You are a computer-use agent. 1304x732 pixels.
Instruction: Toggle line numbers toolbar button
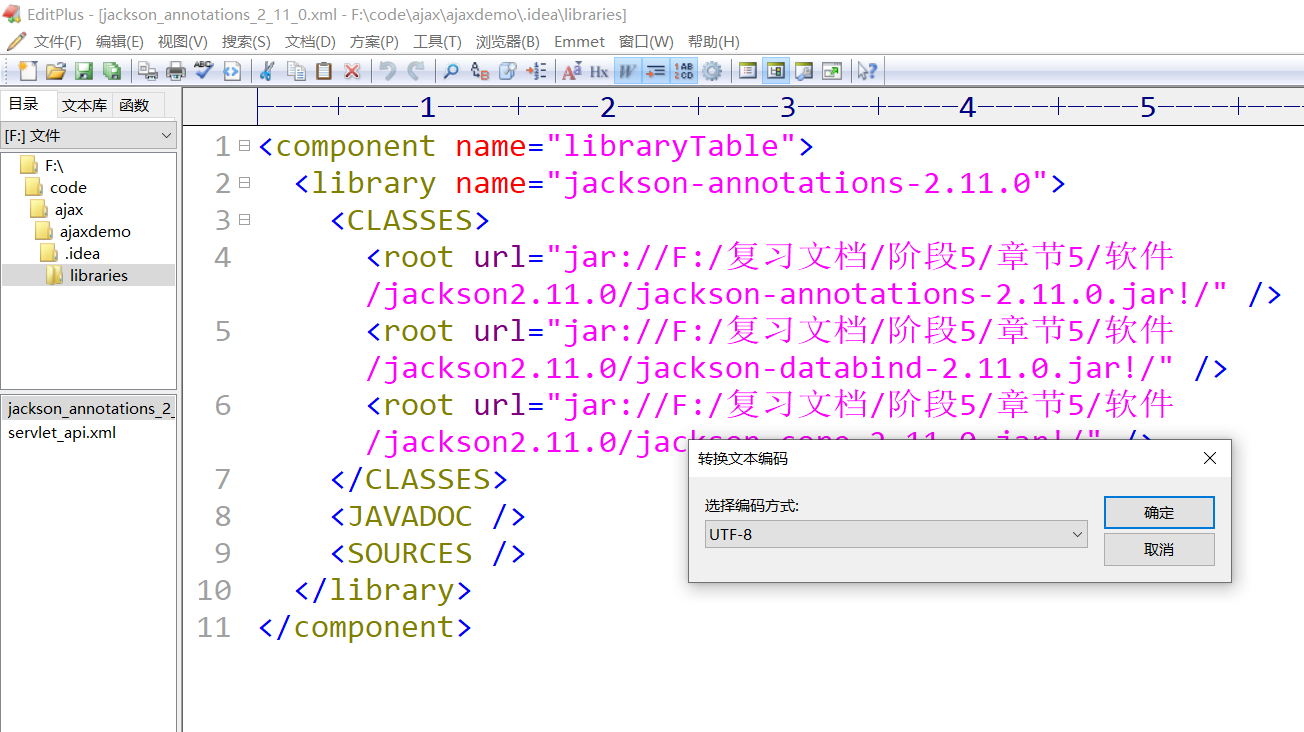click(x=684, y=71)
